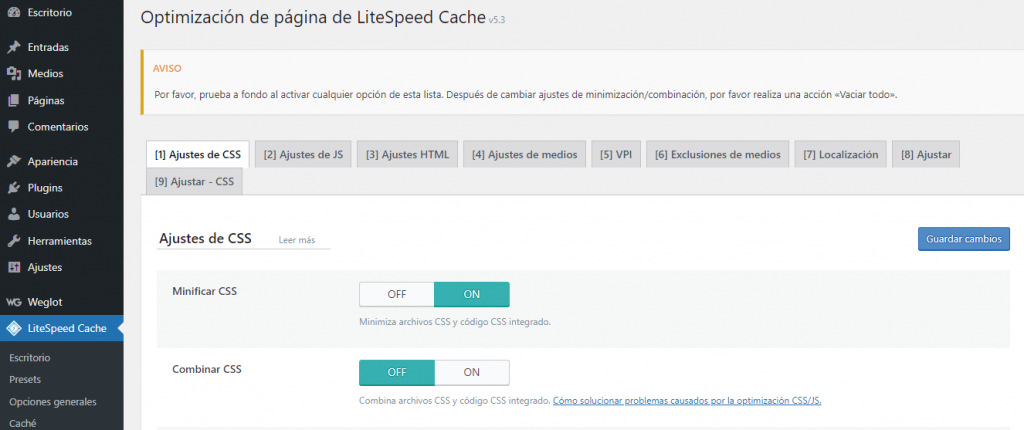
Task: Click the Weglot WG icon
Action: pos(13,301)
